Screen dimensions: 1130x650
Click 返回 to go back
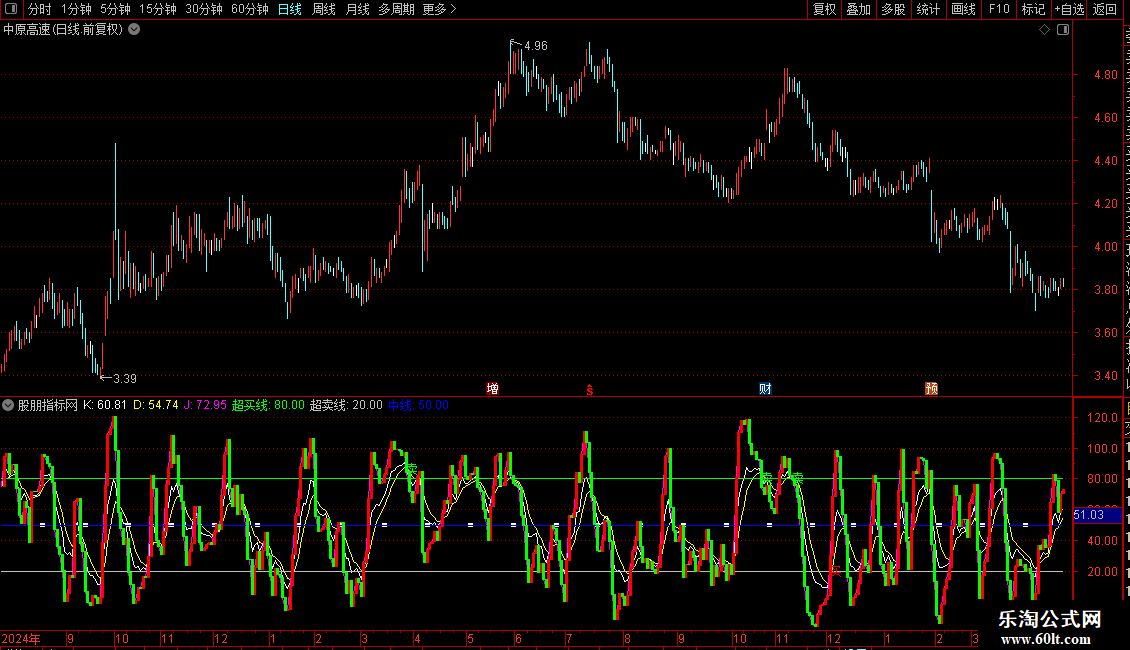pyautogui.click(x=1104, y=9)
